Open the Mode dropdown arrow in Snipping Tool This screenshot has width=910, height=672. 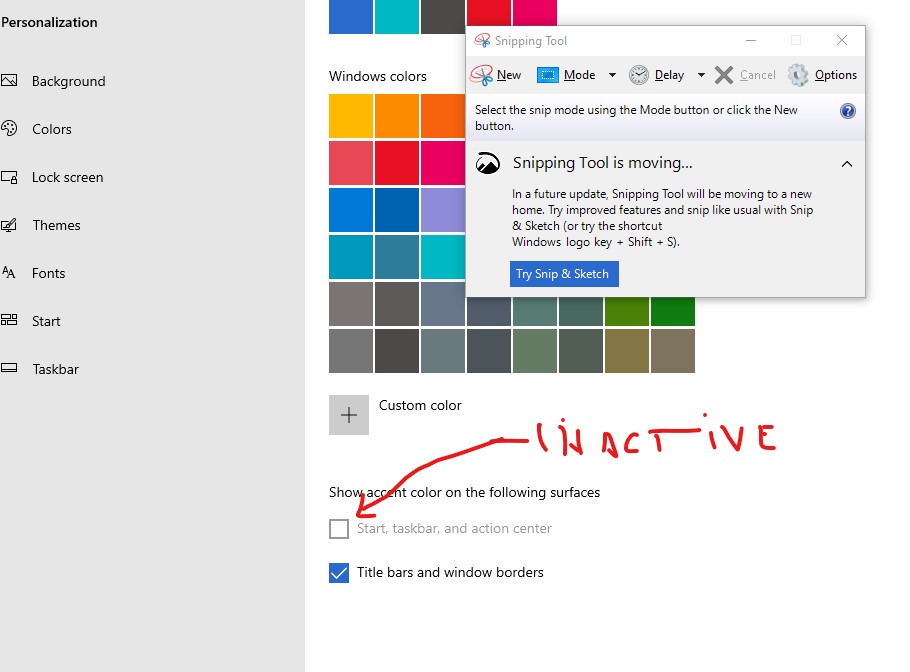612,75
